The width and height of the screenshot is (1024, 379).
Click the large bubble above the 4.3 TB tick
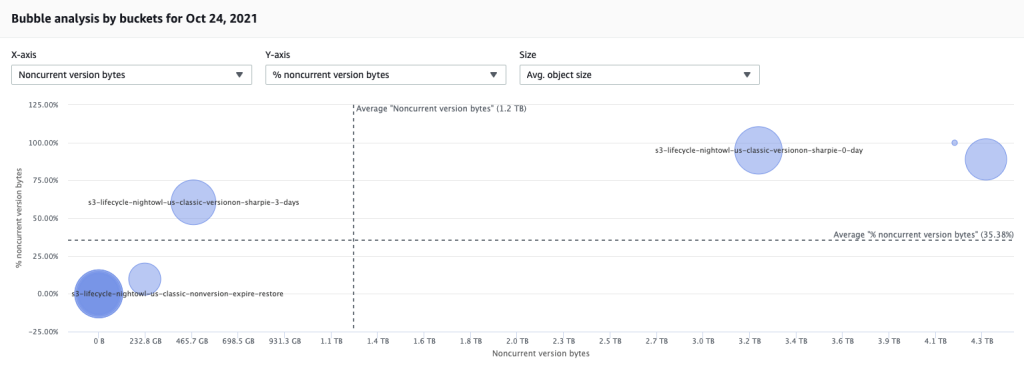coord(985,159)
